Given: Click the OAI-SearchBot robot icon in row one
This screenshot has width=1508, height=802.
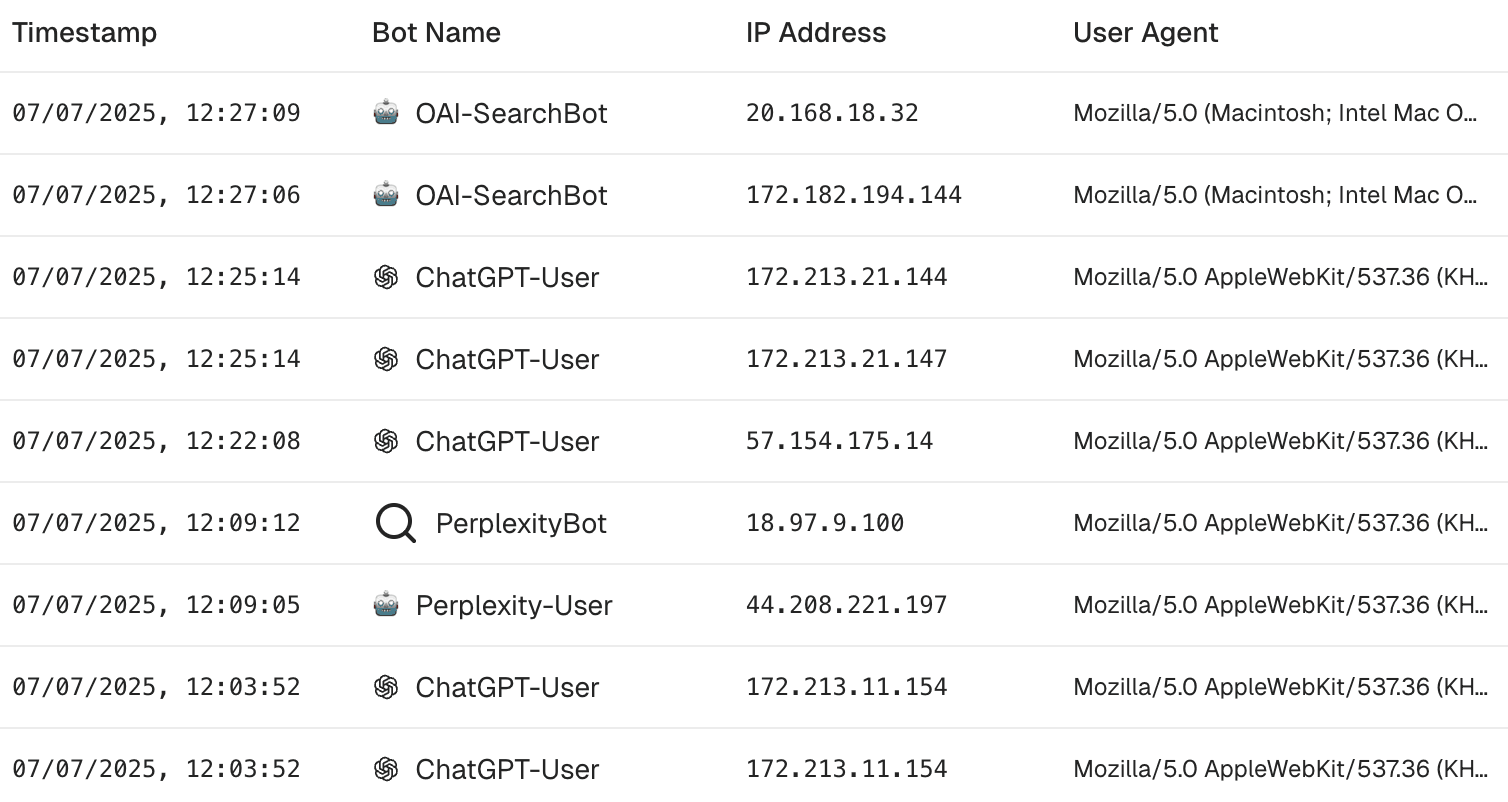Looking at the screenshot, I should coord(390,113).
